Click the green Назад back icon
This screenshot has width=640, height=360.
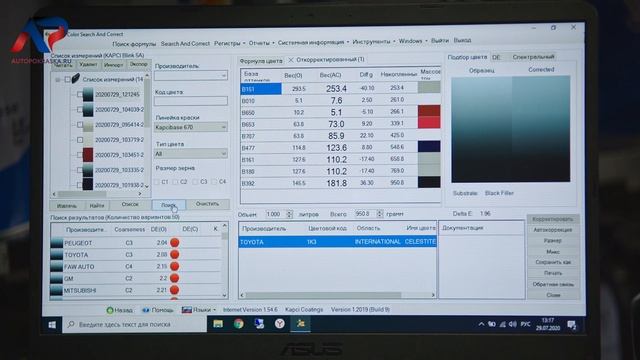tap(110, 310)
